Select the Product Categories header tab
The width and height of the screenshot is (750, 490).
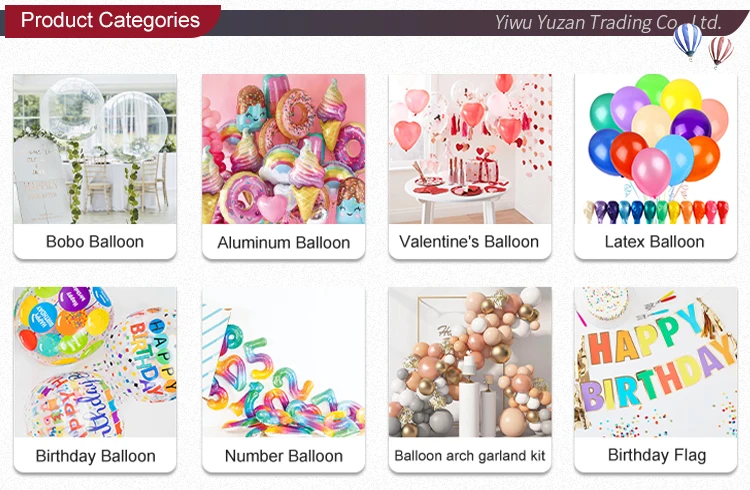click(x=110, y=21)
